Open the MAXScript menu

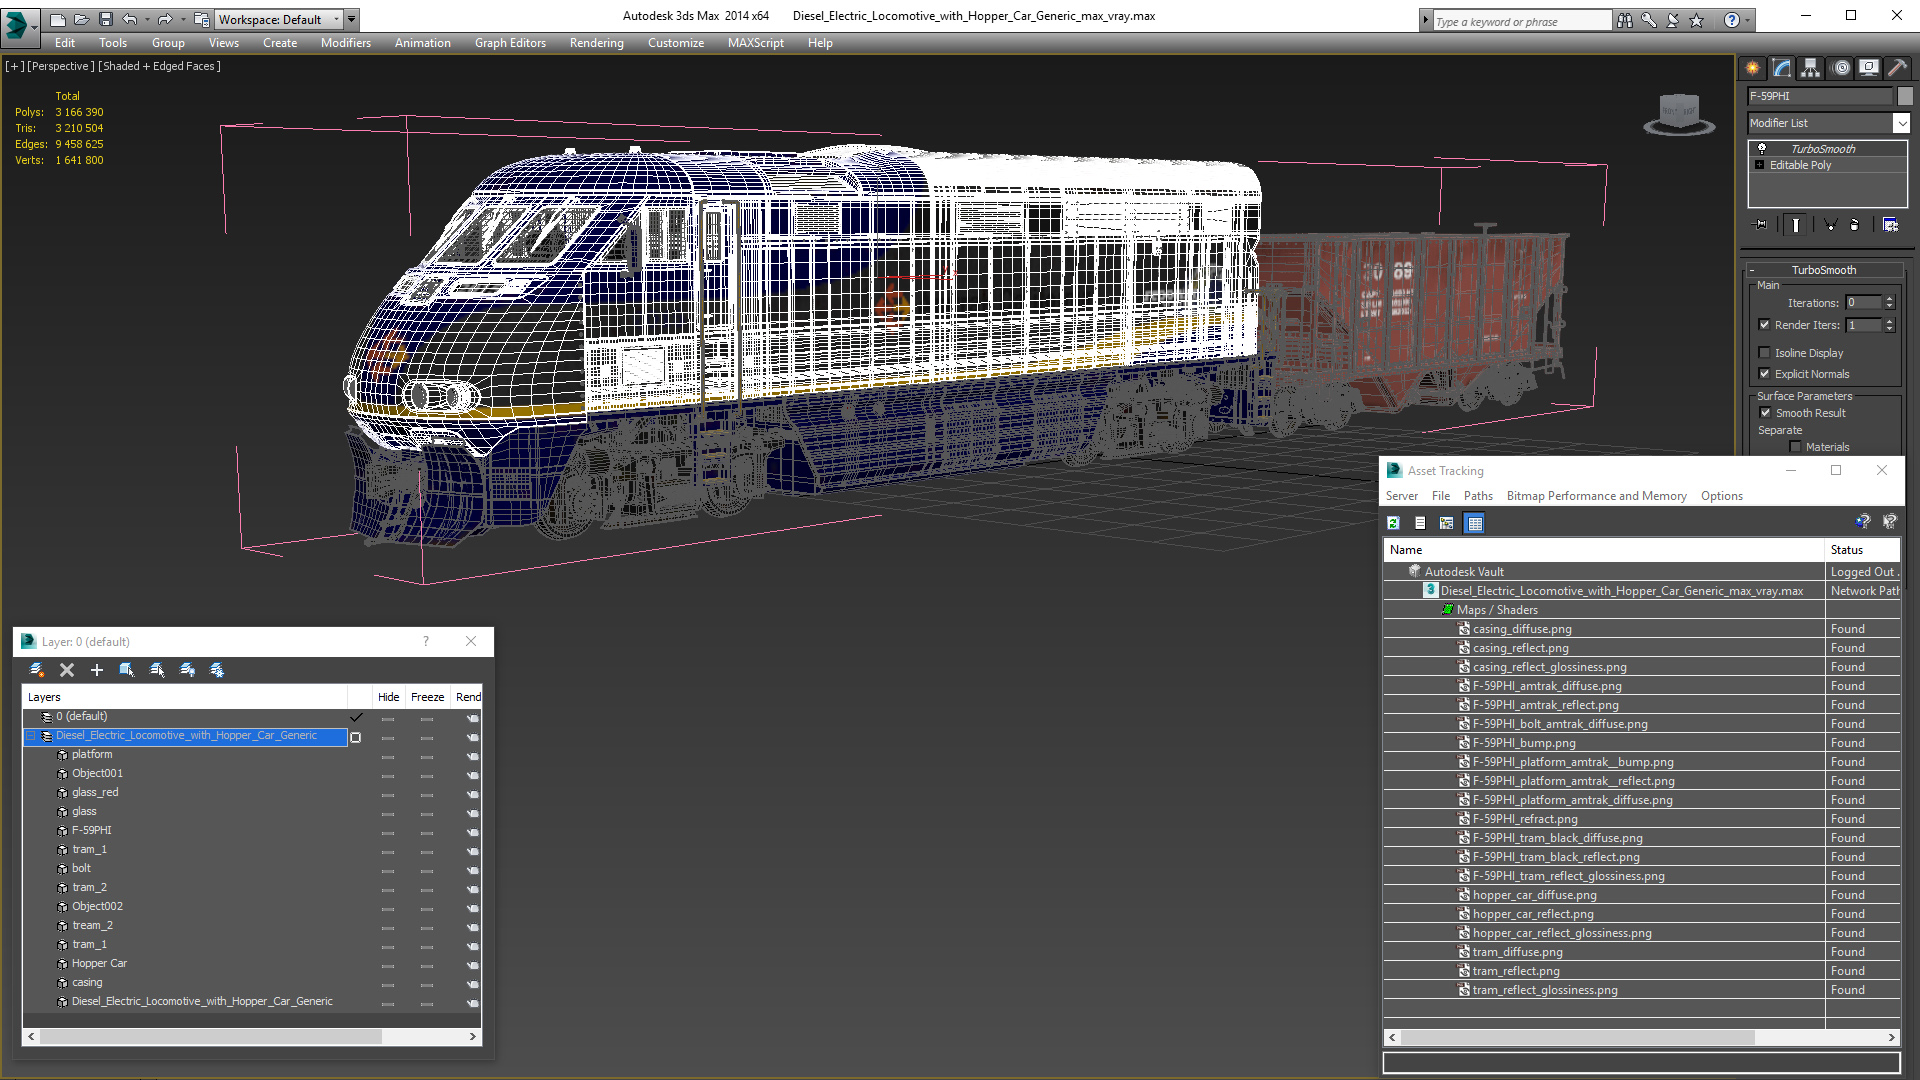tap(755, 43)
